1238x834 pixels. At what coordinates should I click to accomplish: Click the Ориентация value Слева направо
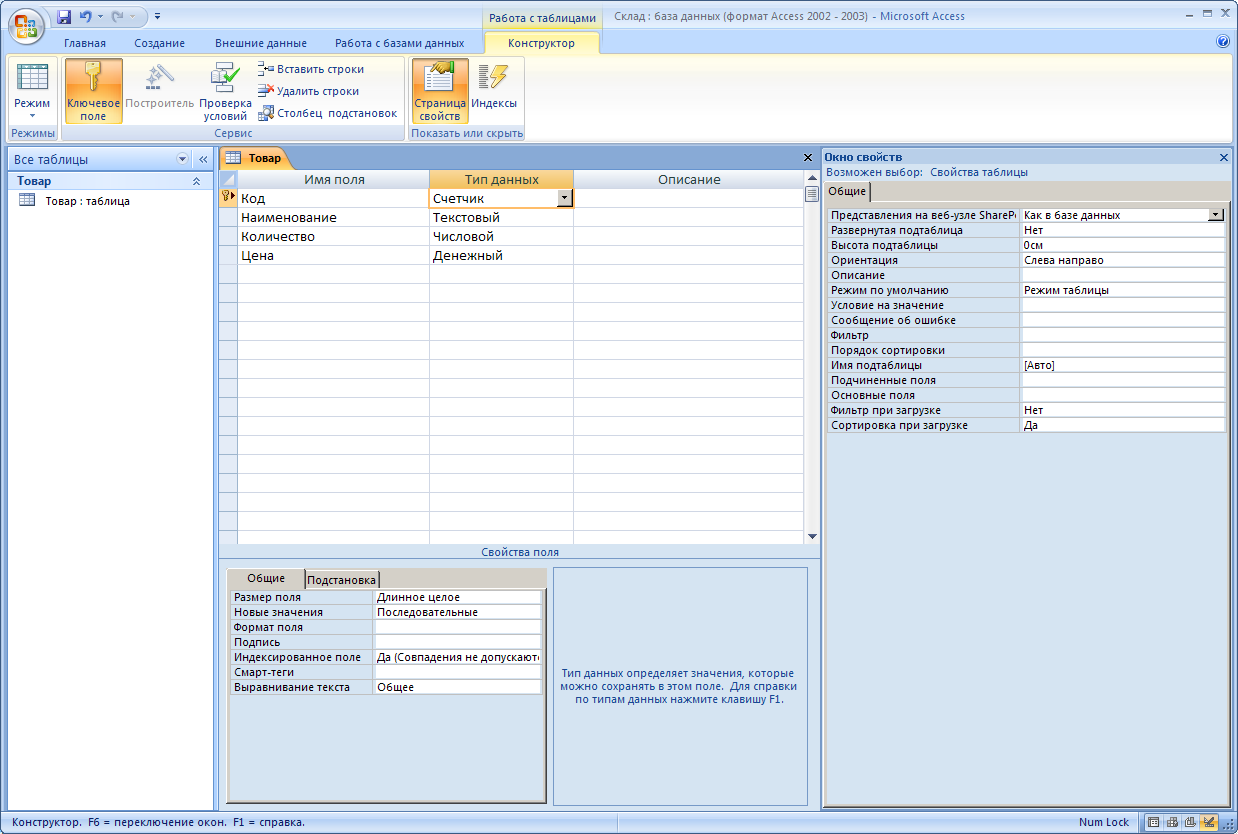coord(1123,260)
